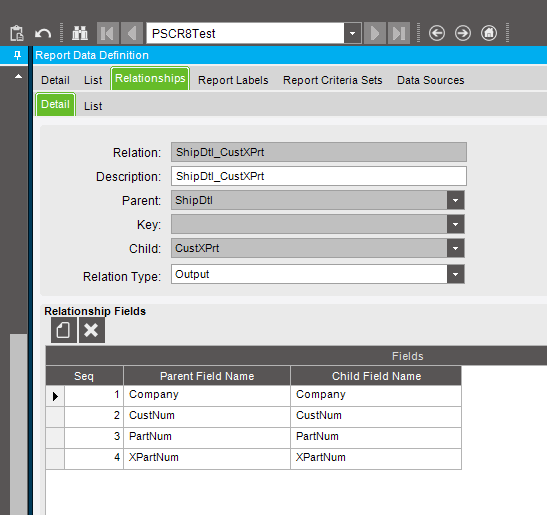Click the Description input field
Image resolution: width=547 pixels, height=515 pixels.
click(x=319, y=176)
